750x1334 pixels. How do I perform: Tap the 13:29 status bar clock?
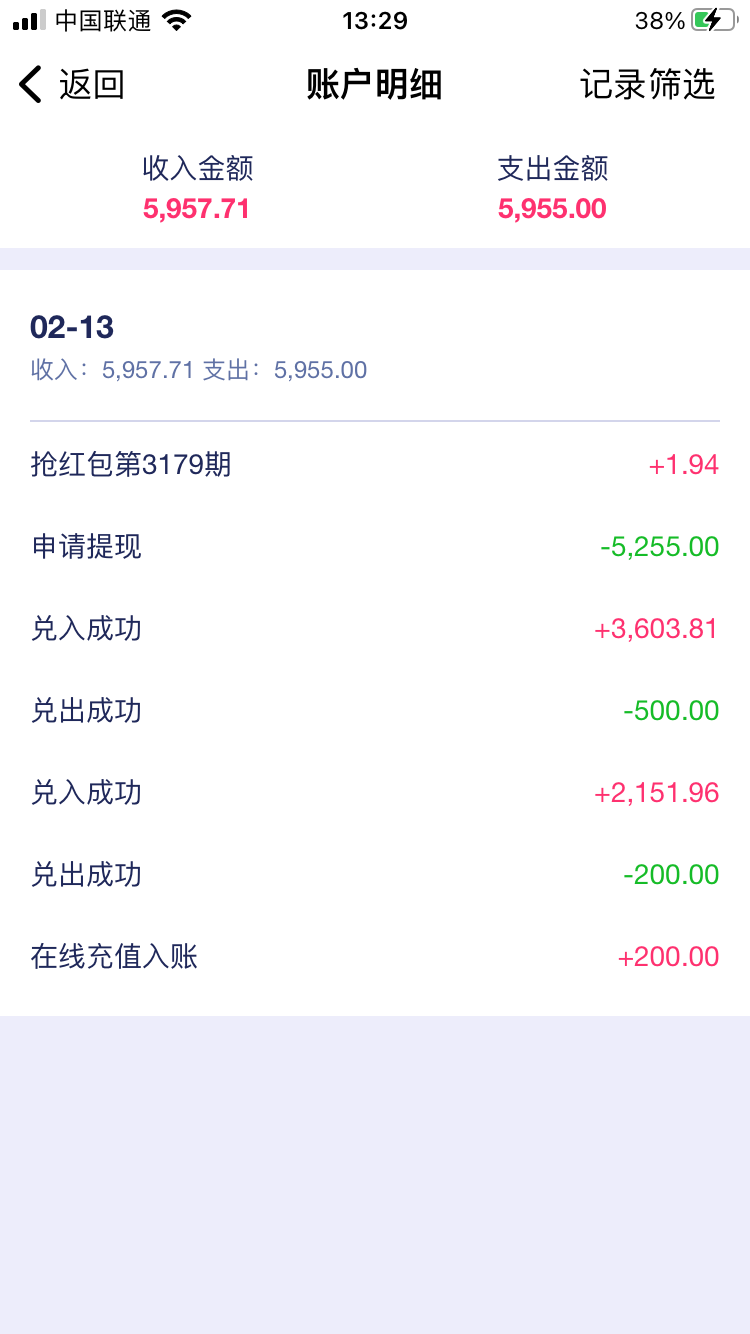pyautogui.click(x=374, y=20)
